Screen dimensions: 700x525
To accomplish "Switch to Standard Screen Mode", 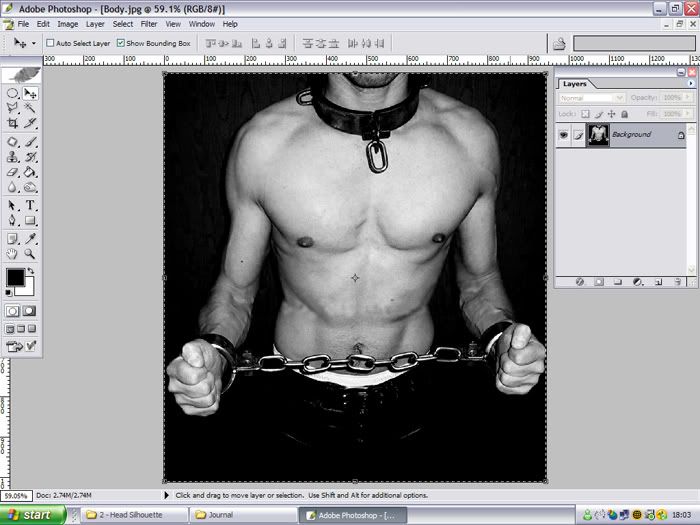I will 10,329.
